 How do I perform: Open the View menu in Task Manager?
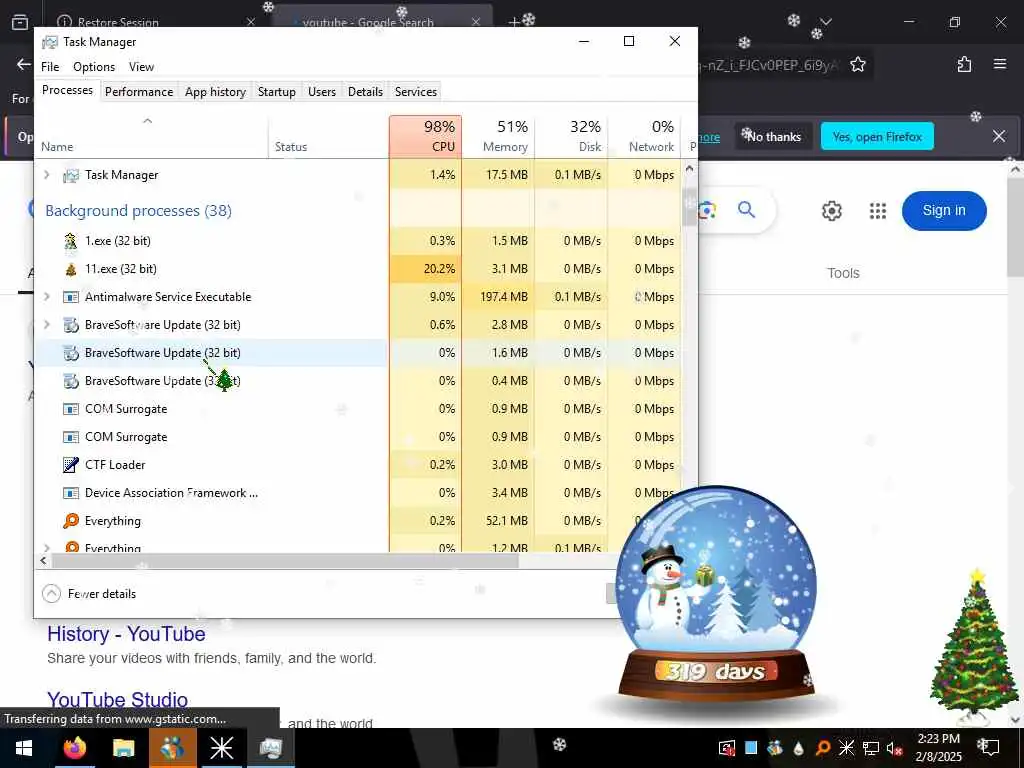pos(141,67)
